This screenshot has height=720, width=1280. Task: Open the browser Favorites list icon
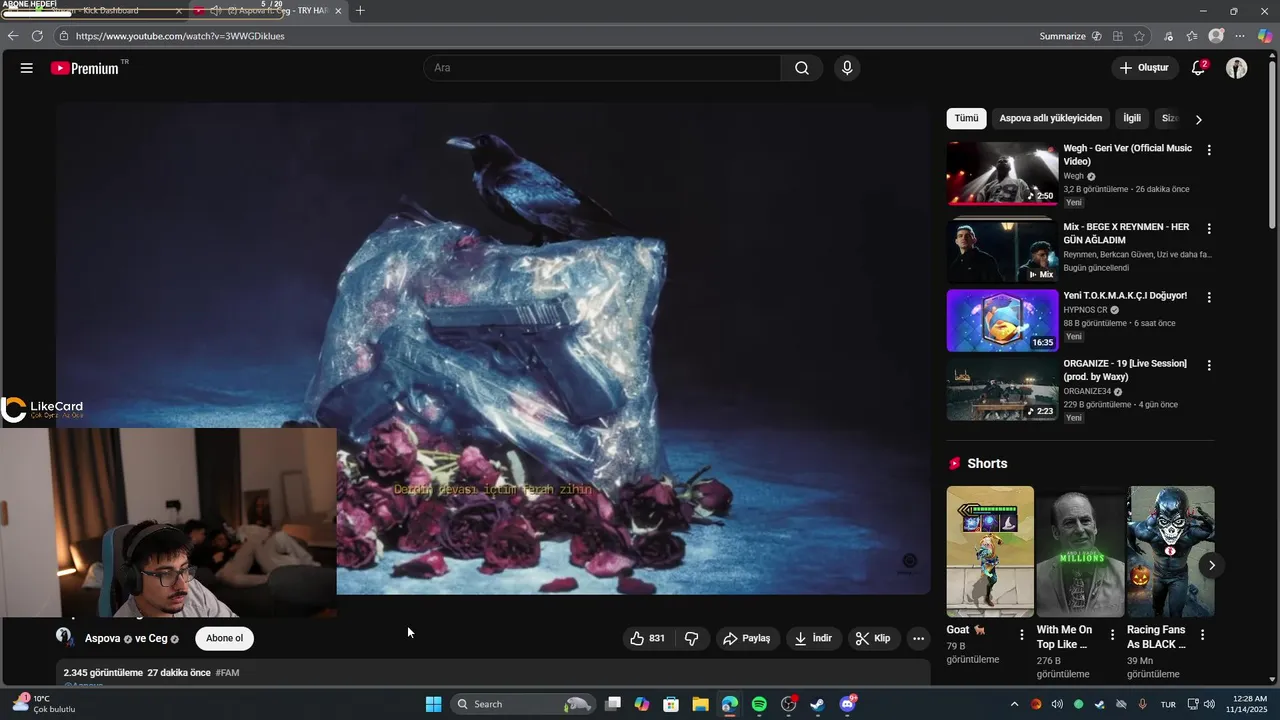tap(1192, 36)
